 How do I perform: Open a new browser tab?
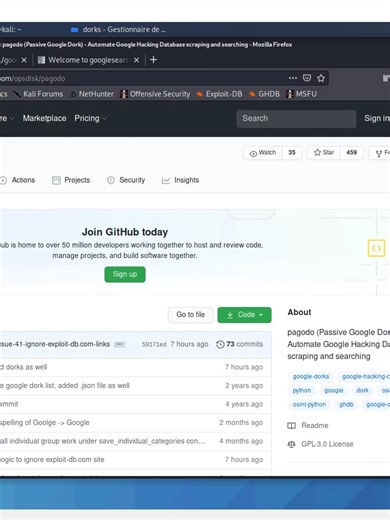153,60
